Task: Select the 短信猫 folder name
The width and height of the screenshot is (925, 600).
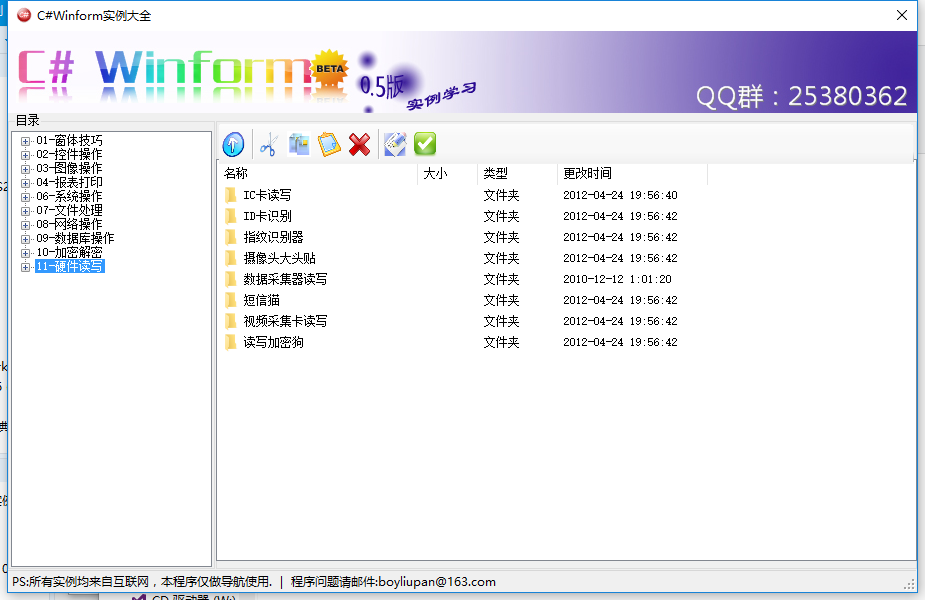Action: coord(261,300)
